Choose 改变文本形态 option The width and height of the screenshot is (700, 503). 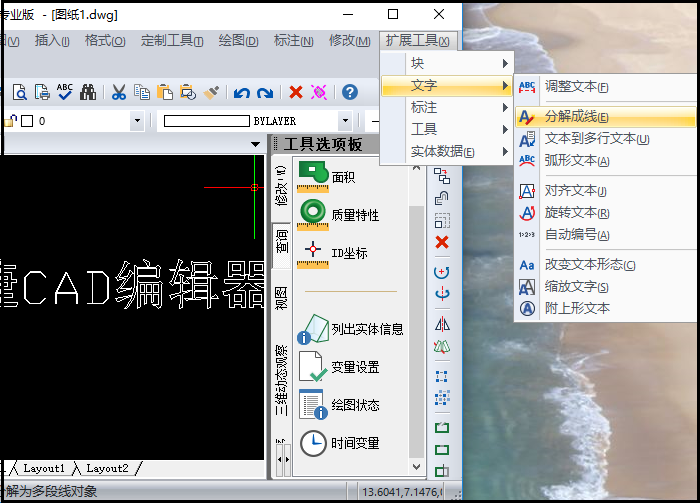click(x=606, y=265)
